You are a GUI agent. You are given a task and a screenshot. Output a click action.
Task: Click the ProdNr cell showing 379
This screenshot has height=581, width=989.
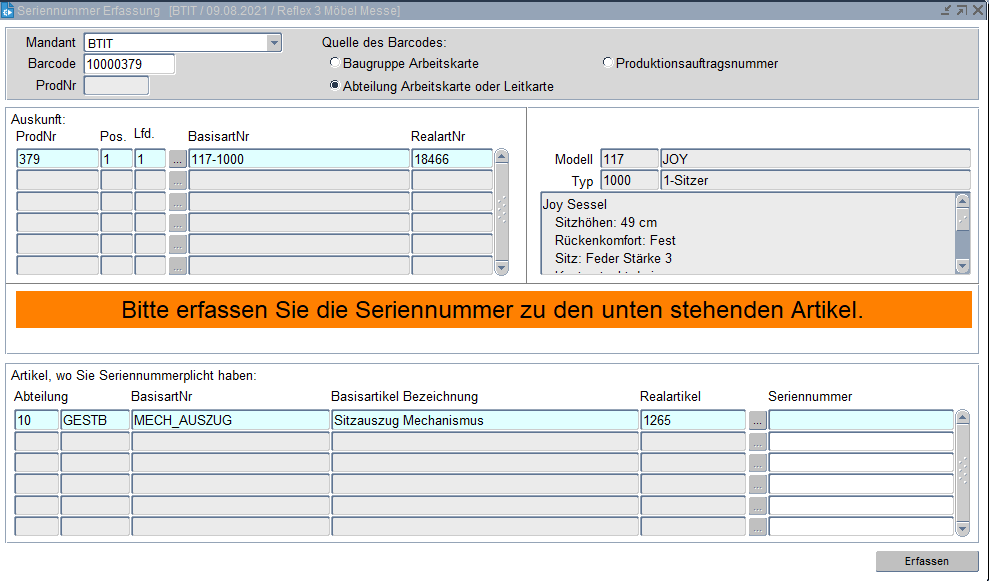click(x=57, y=159)
